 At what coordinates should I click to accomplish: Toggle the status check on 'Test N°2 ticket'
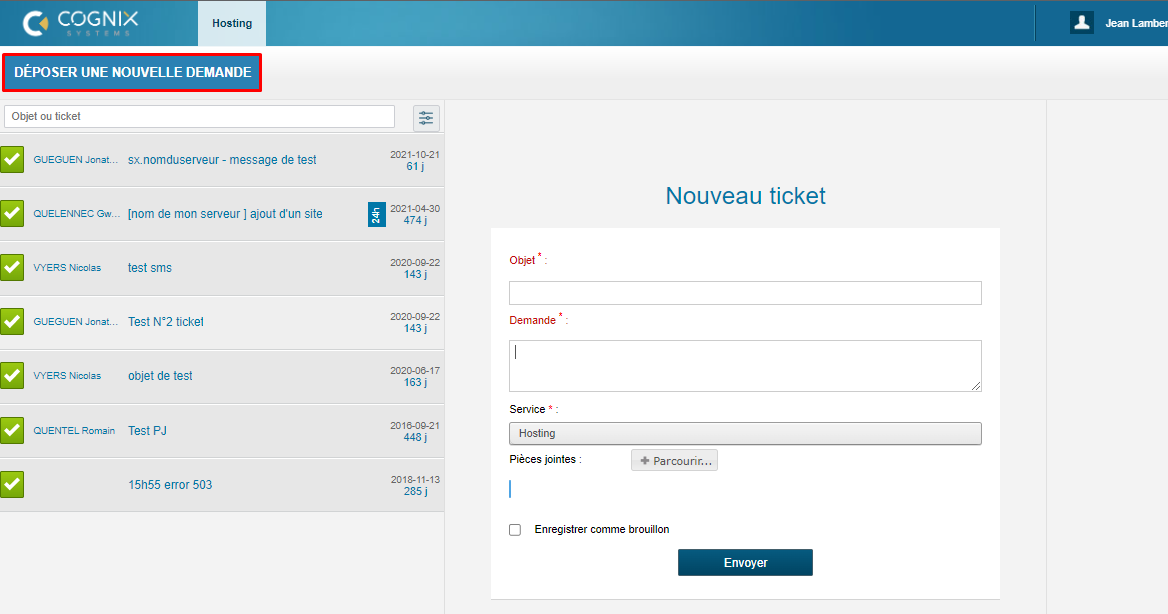coord(13,321)
